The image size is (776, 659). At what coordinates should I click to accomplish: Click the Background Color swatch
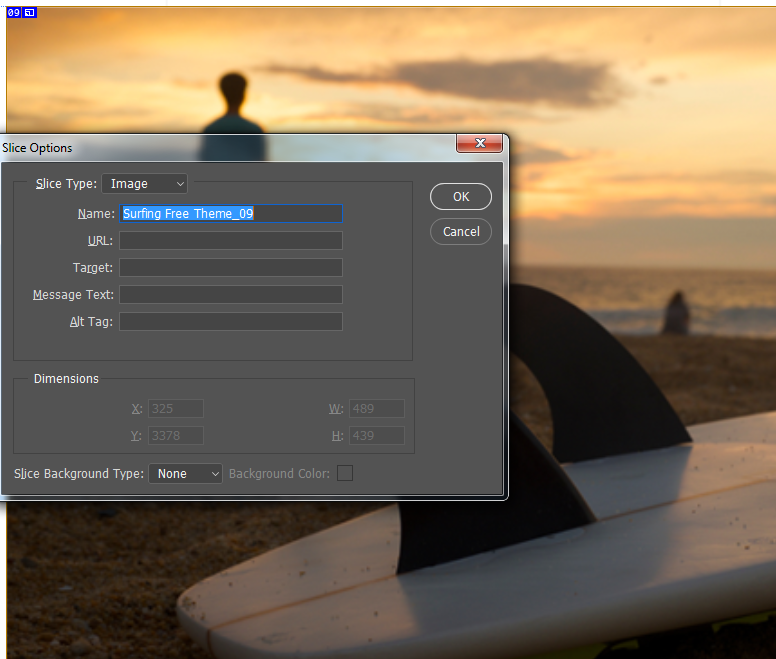click(x=345, y=473)
